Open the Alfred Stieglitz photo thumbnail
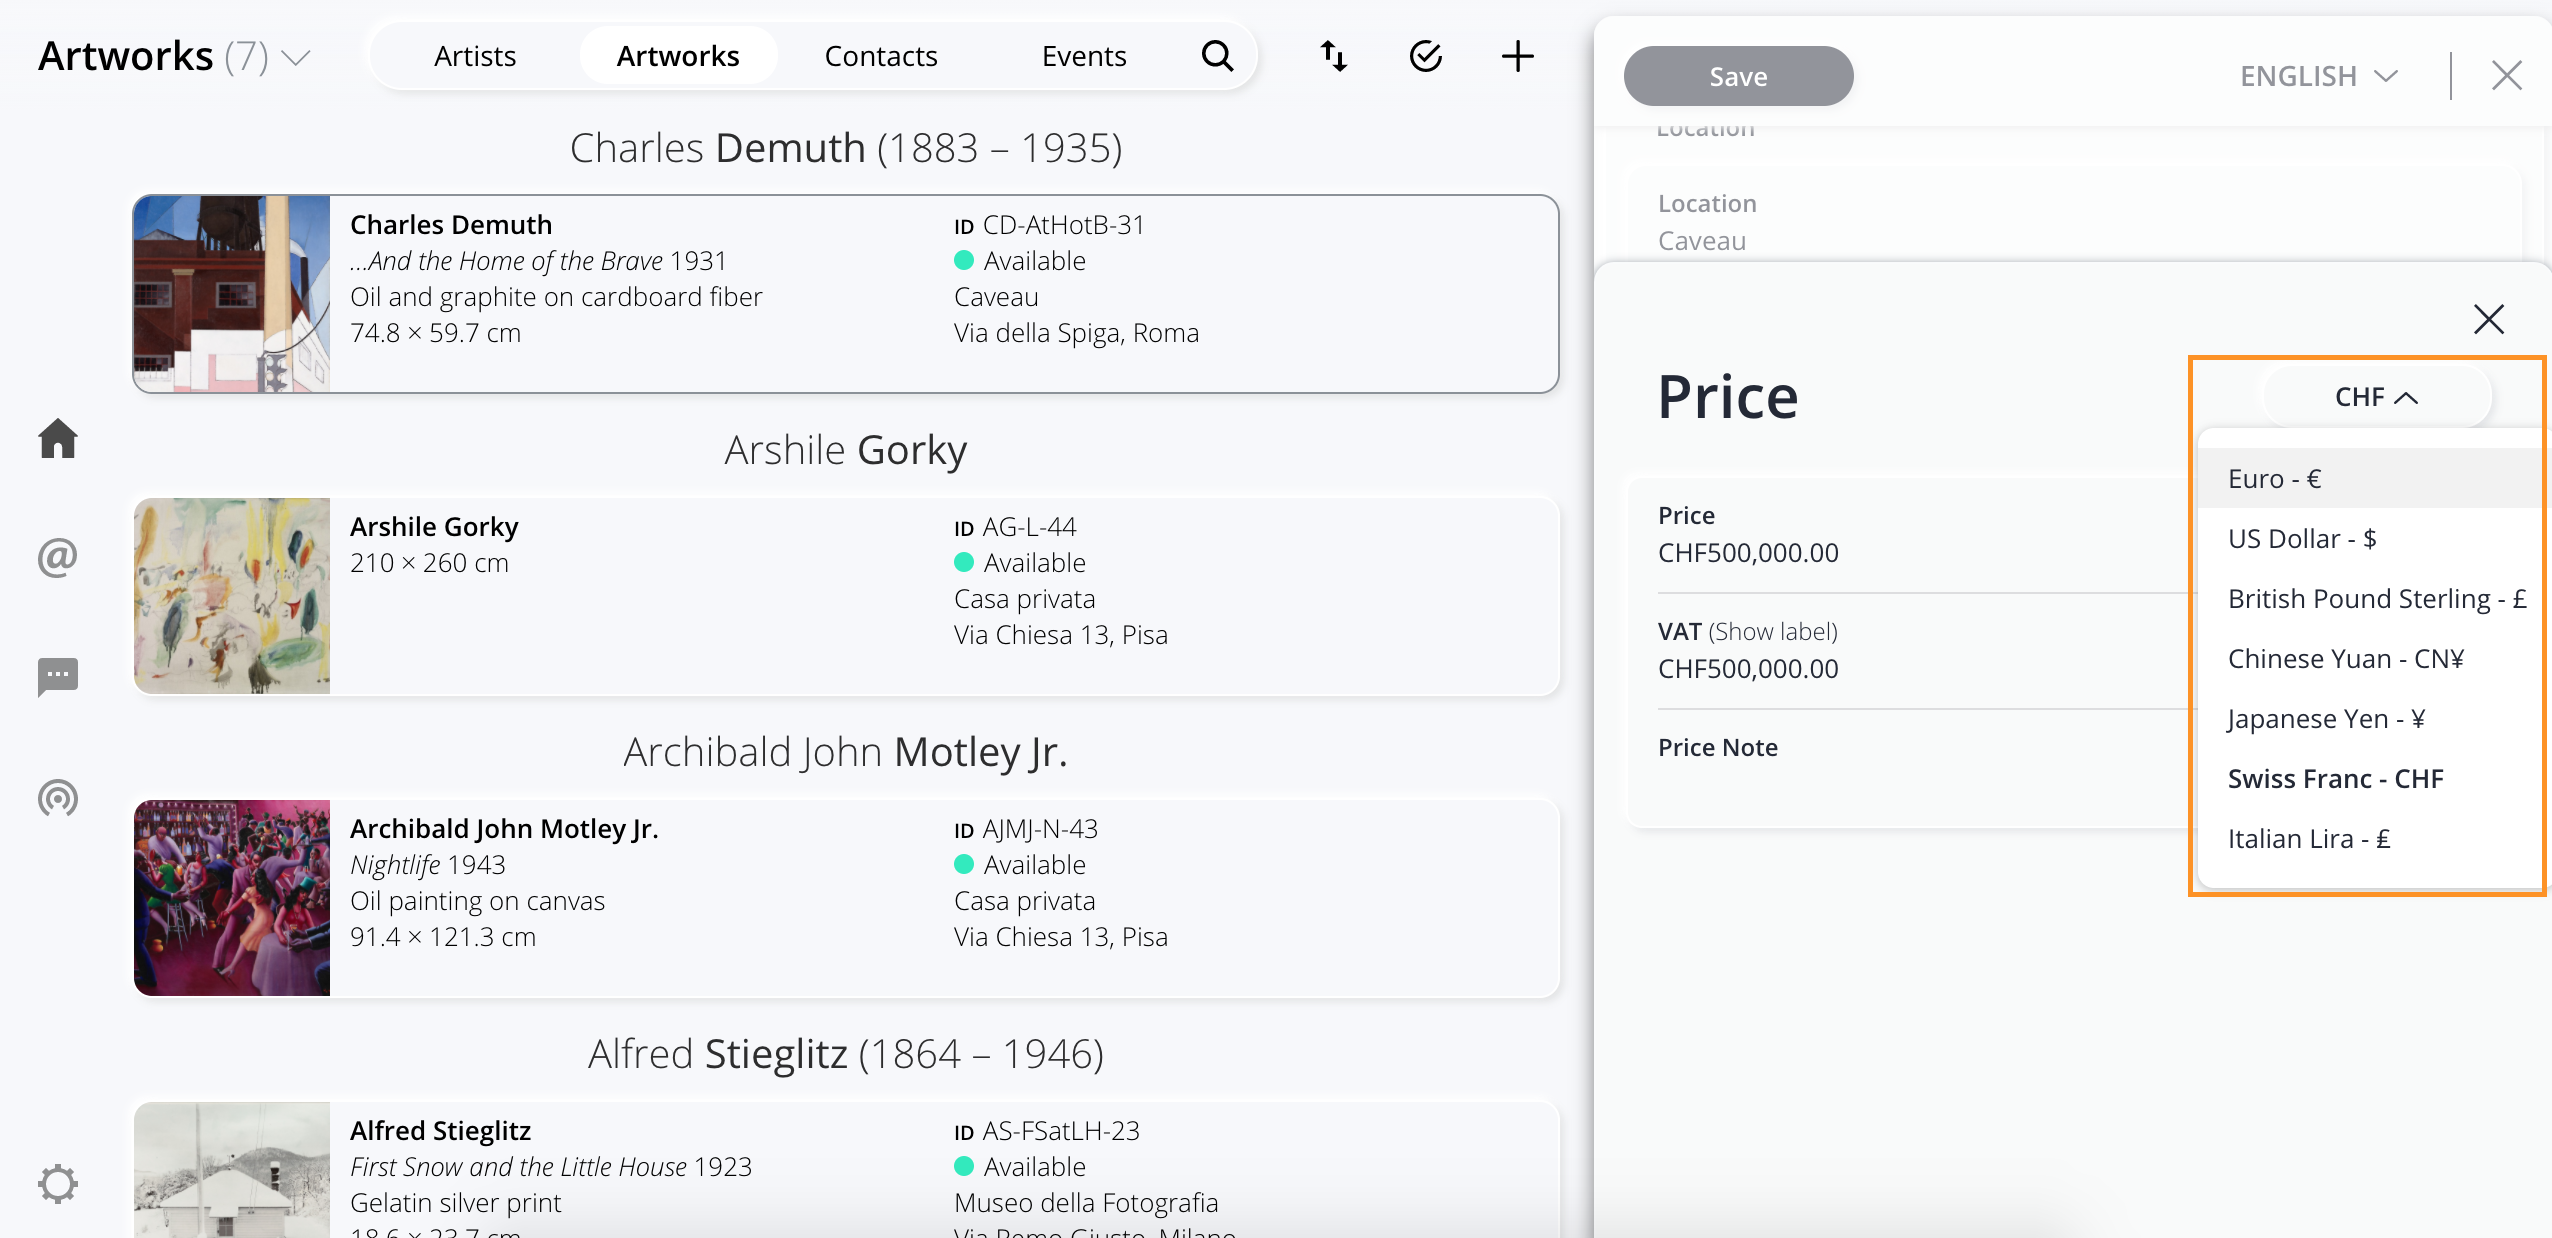 (232, 1169)
